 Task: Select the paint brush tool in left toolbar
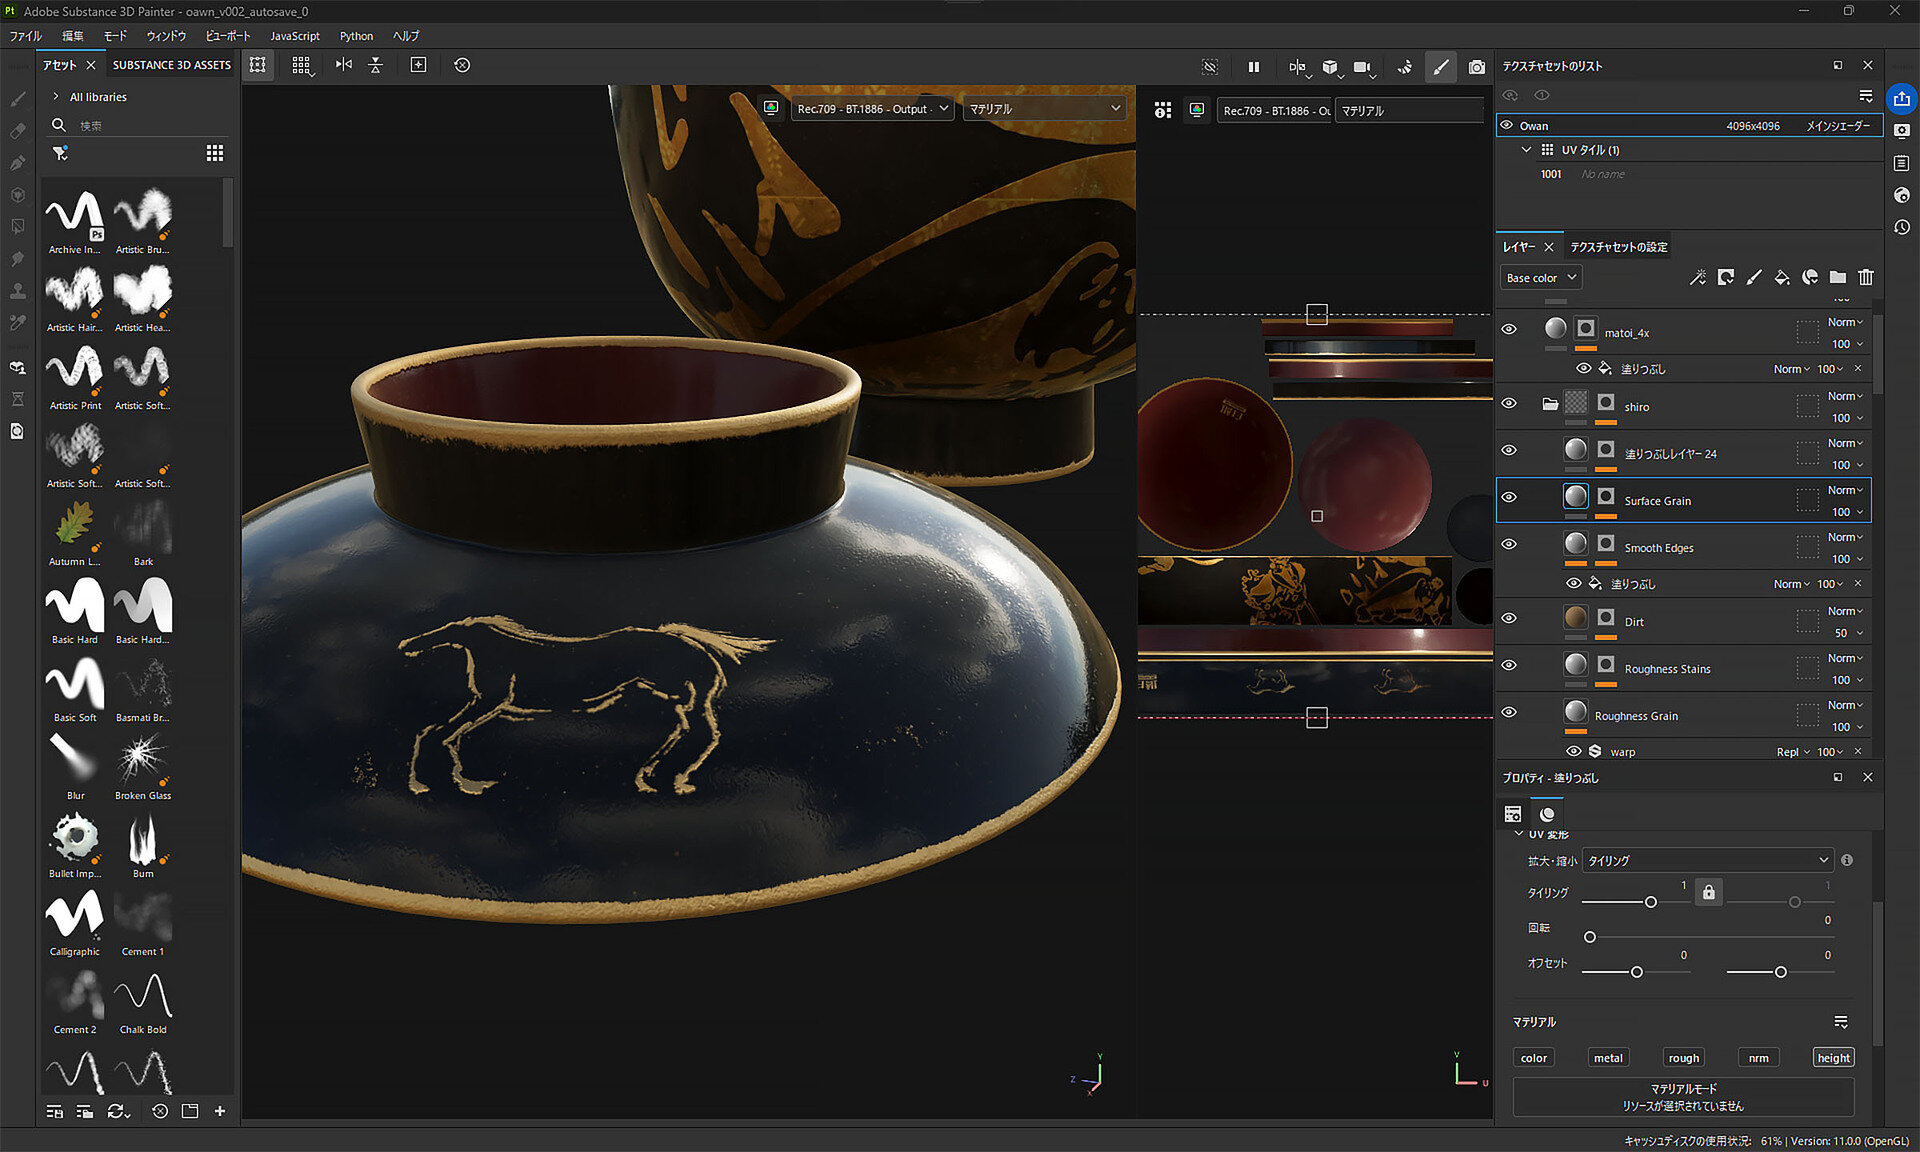coord(18,99)
